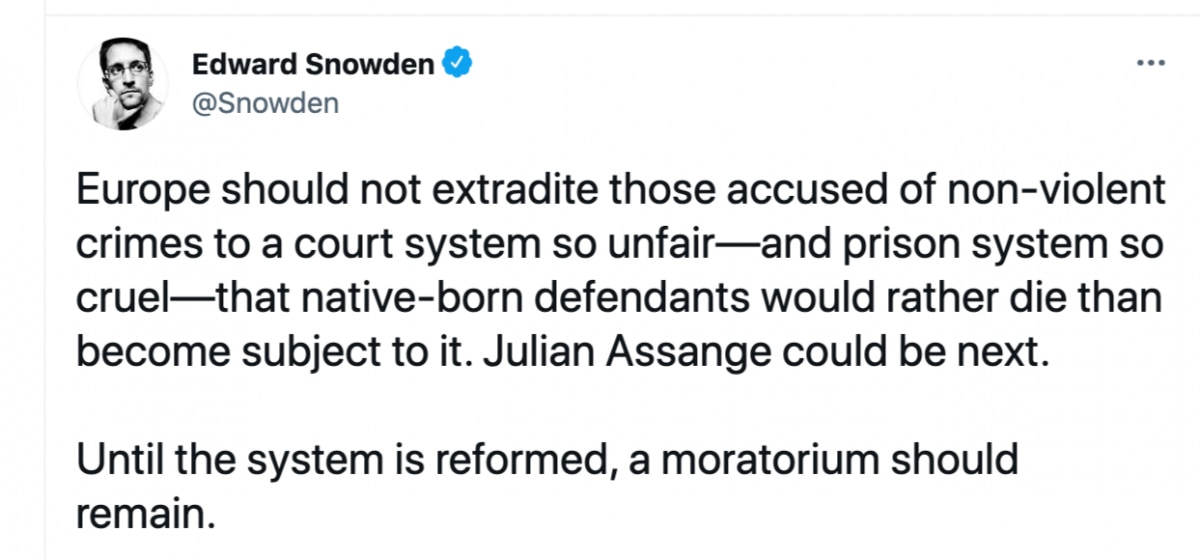Image resolution: width=1200 pixels, height=560 pixels.
Task: Click the Edward Snowden display name
Action: coord(313,65)
